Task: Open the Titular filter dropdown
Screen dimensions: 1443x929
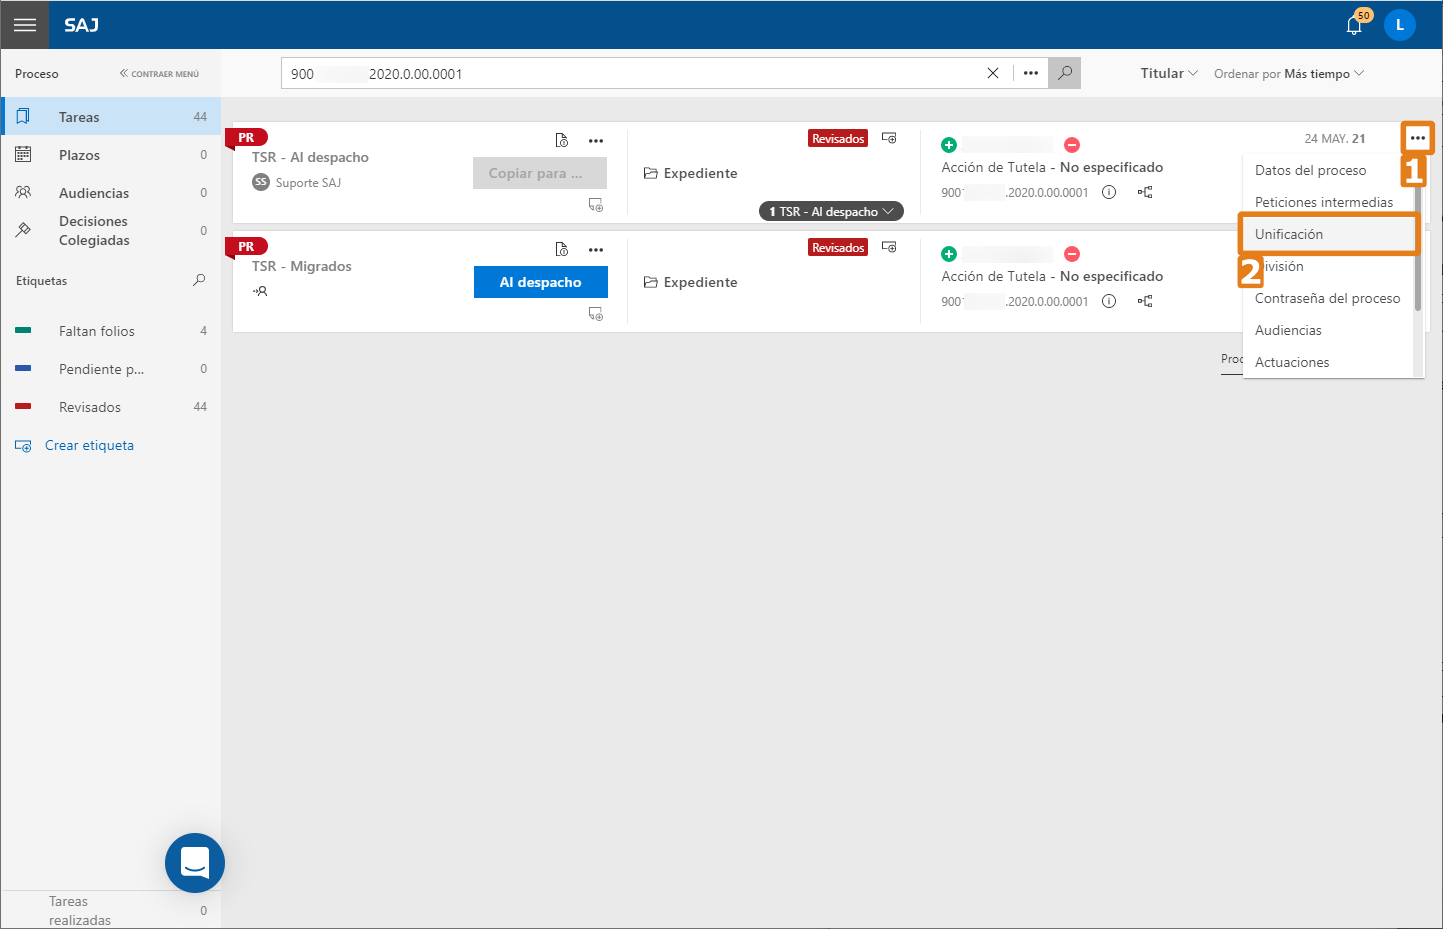Action: 1169,73
